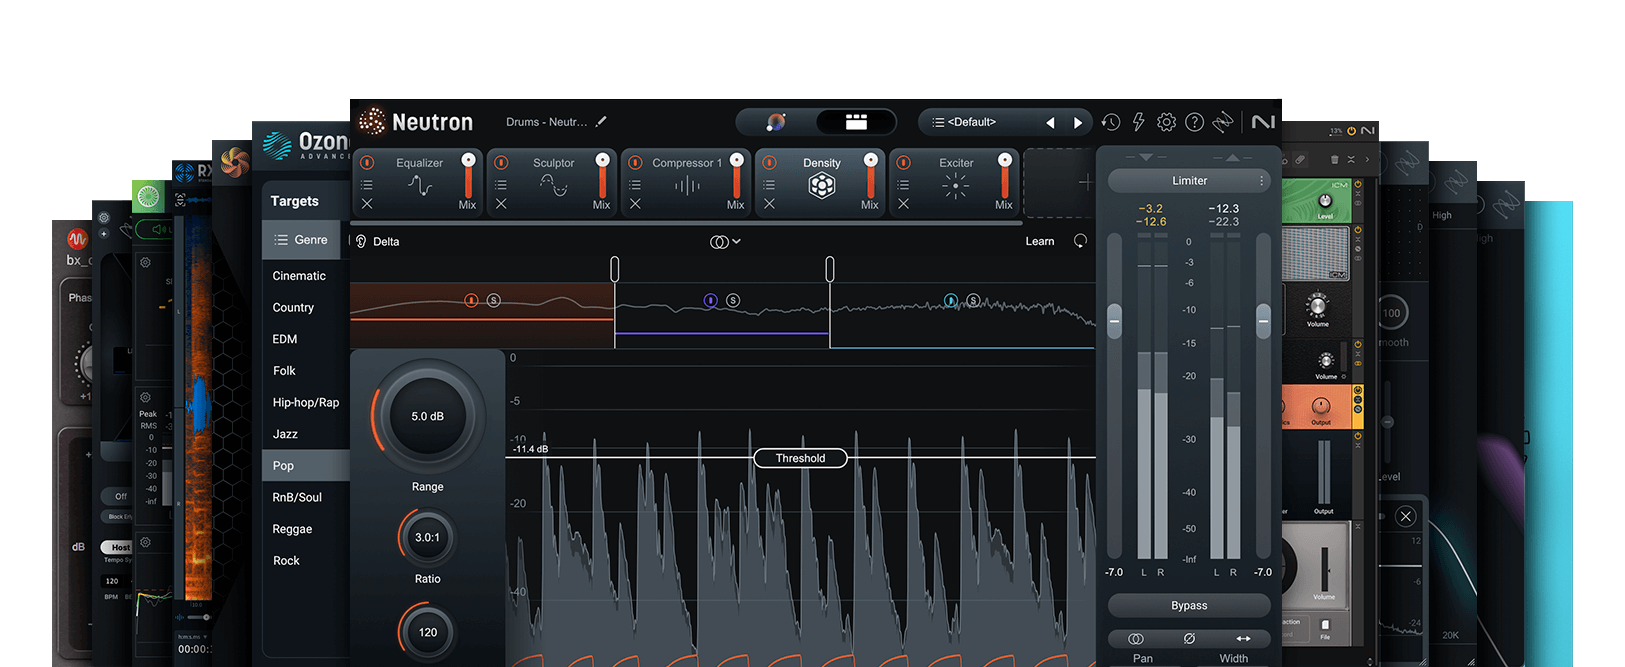Solo the low band
The width and height of the screenshot is (1625, 667).
pyautogui.click(x=494, y=300)
